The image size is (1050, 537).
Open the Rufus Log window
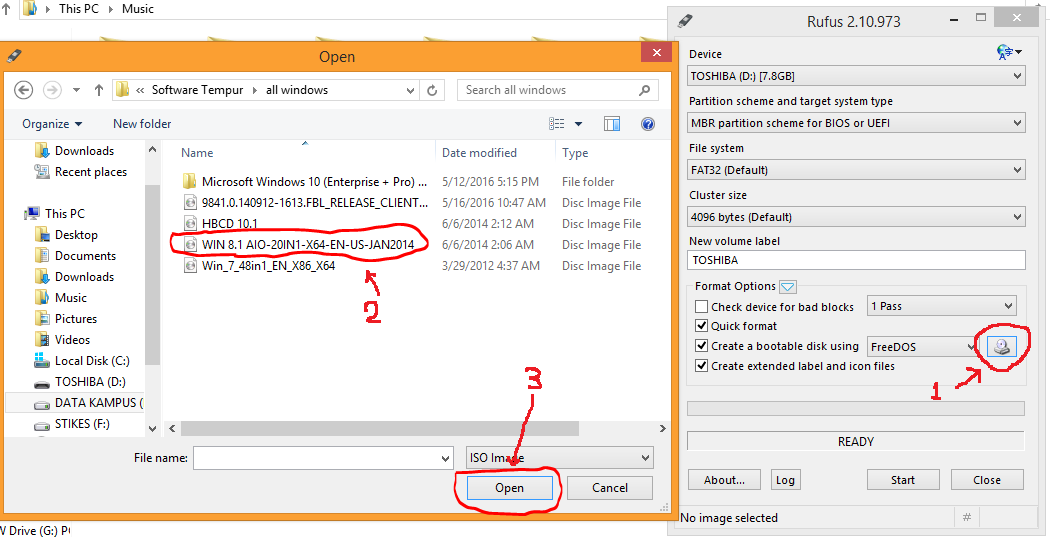(785, 479)
